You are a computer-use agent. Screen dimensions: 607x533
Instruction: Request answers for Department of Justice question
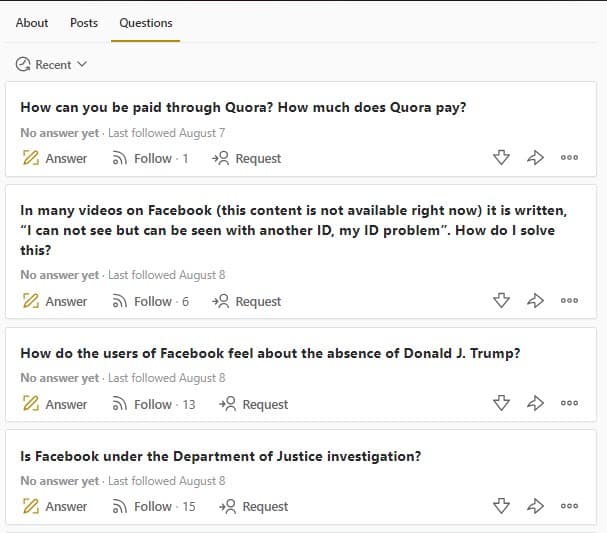click(x=253, y=506)
